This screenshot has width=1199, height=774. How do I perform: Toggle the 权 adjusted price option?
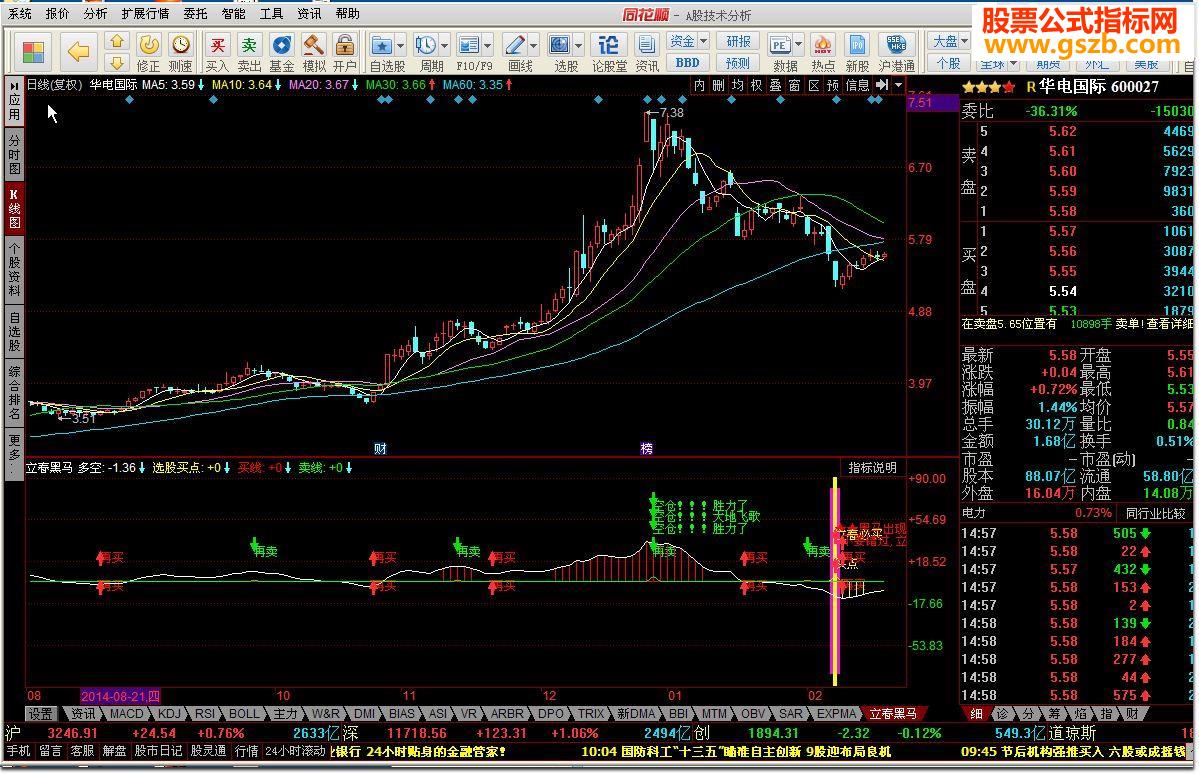click(756, 85)
